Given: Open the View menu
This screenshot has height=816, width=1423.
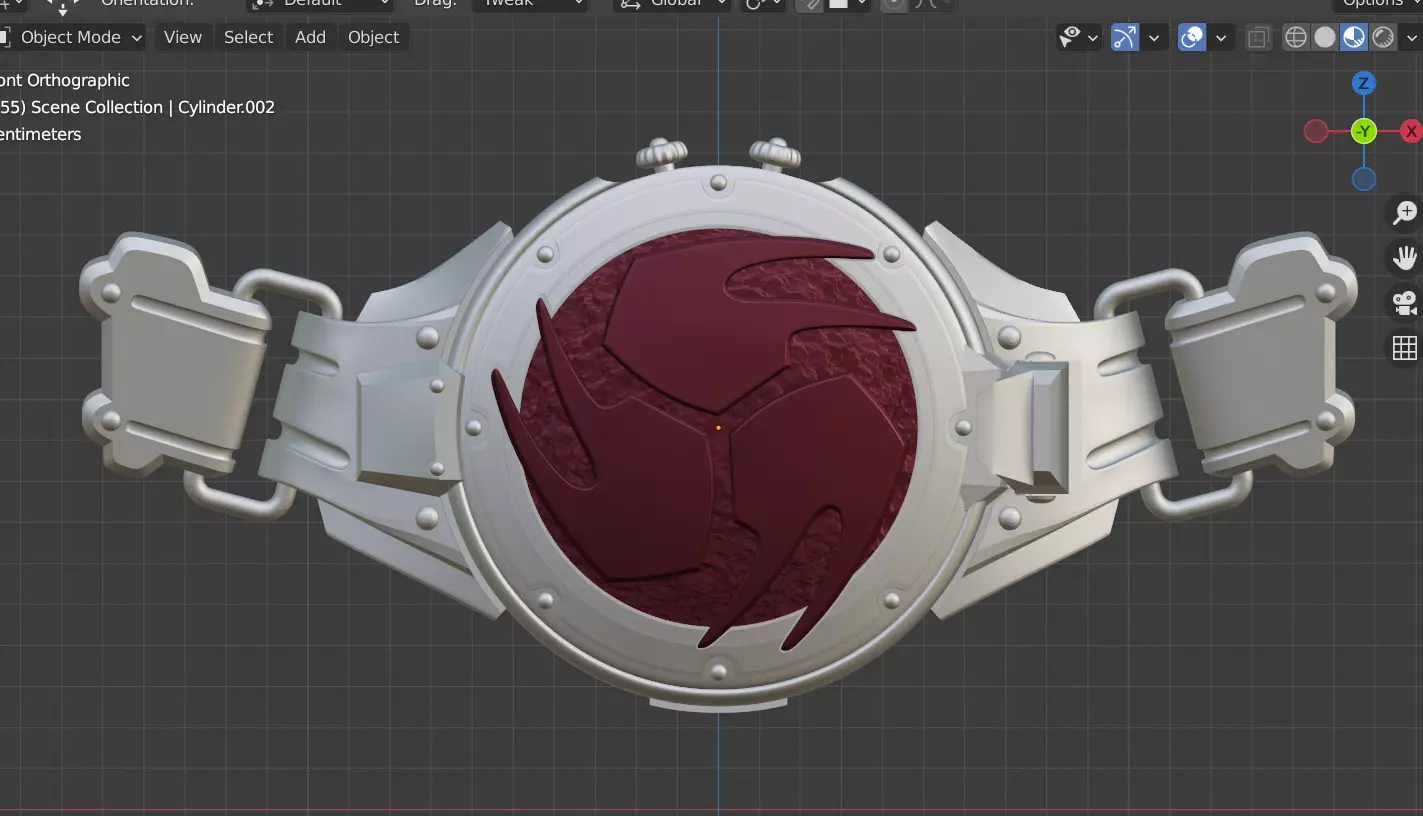Looking at the screenshot, I should (x=183, y=37).
